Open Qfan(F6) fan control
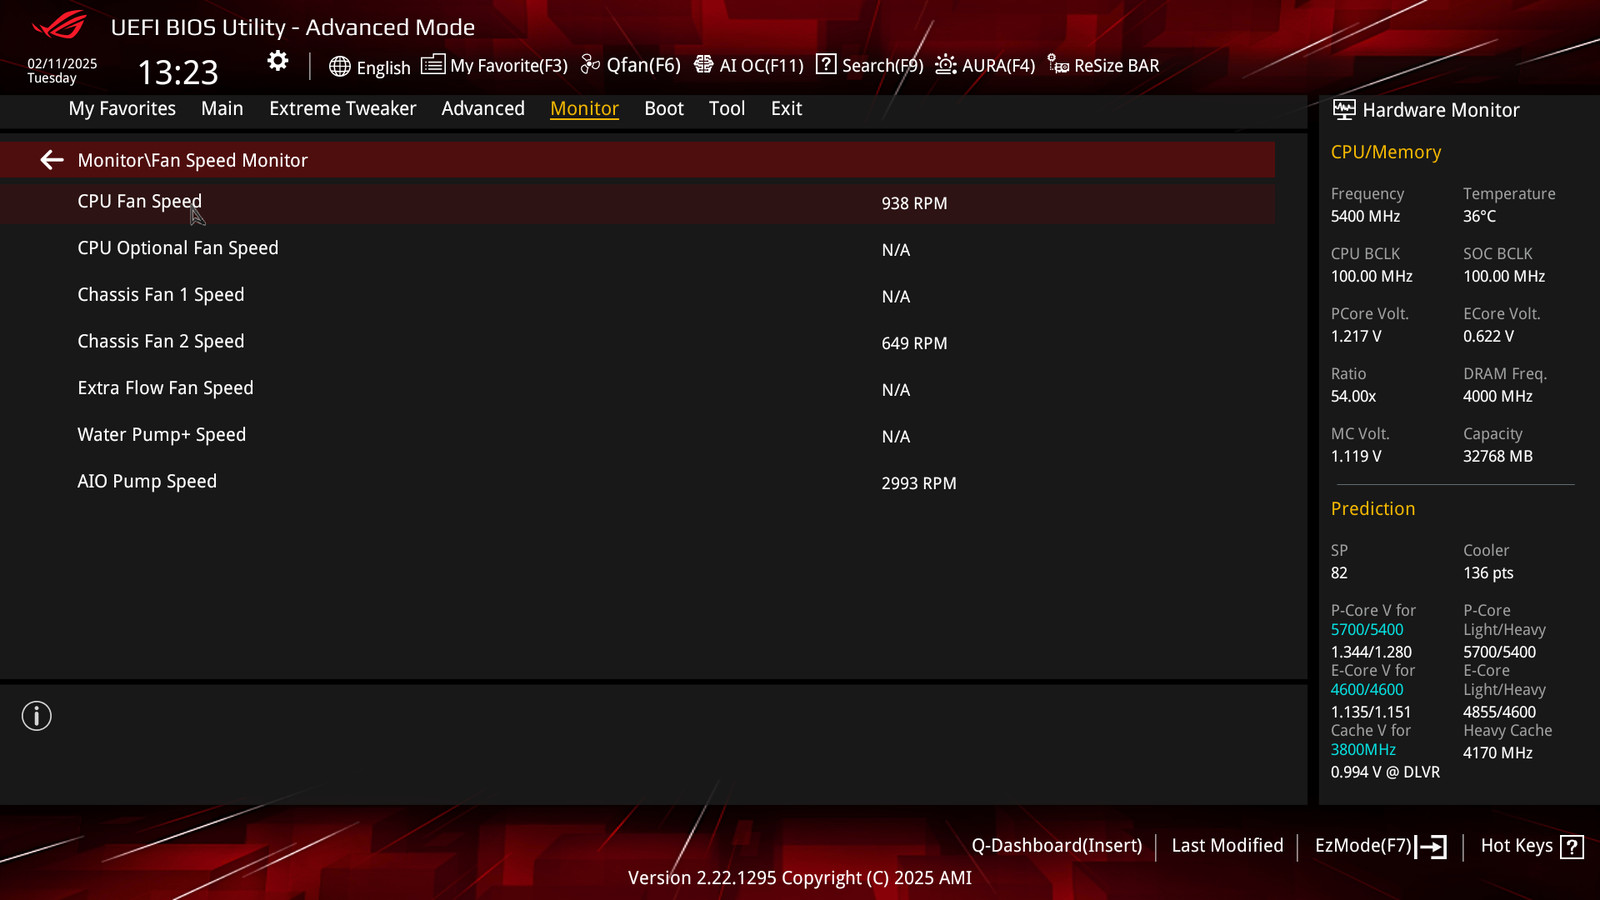The image size is (1600, 900). 631,65
